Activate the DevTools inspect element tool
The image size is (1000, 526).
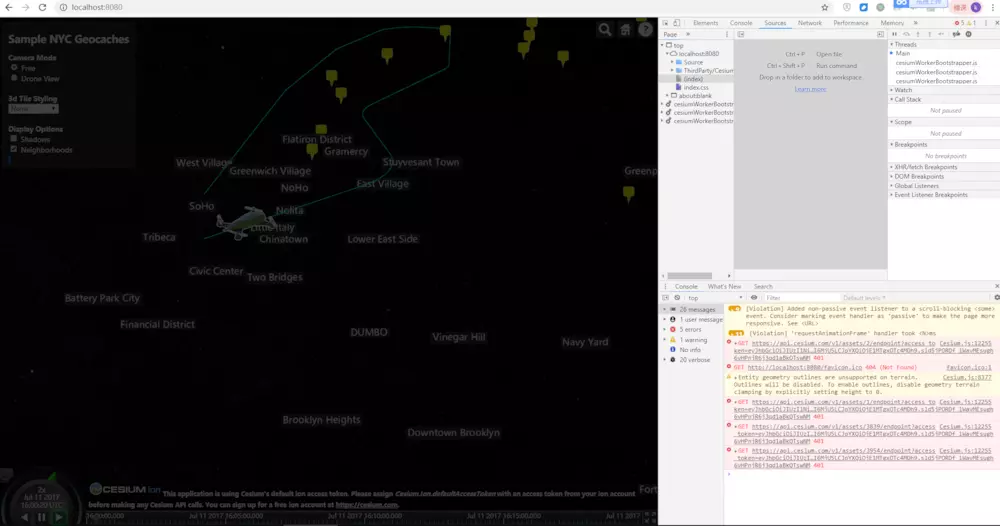pyautogui.click(x=666, y=23)
